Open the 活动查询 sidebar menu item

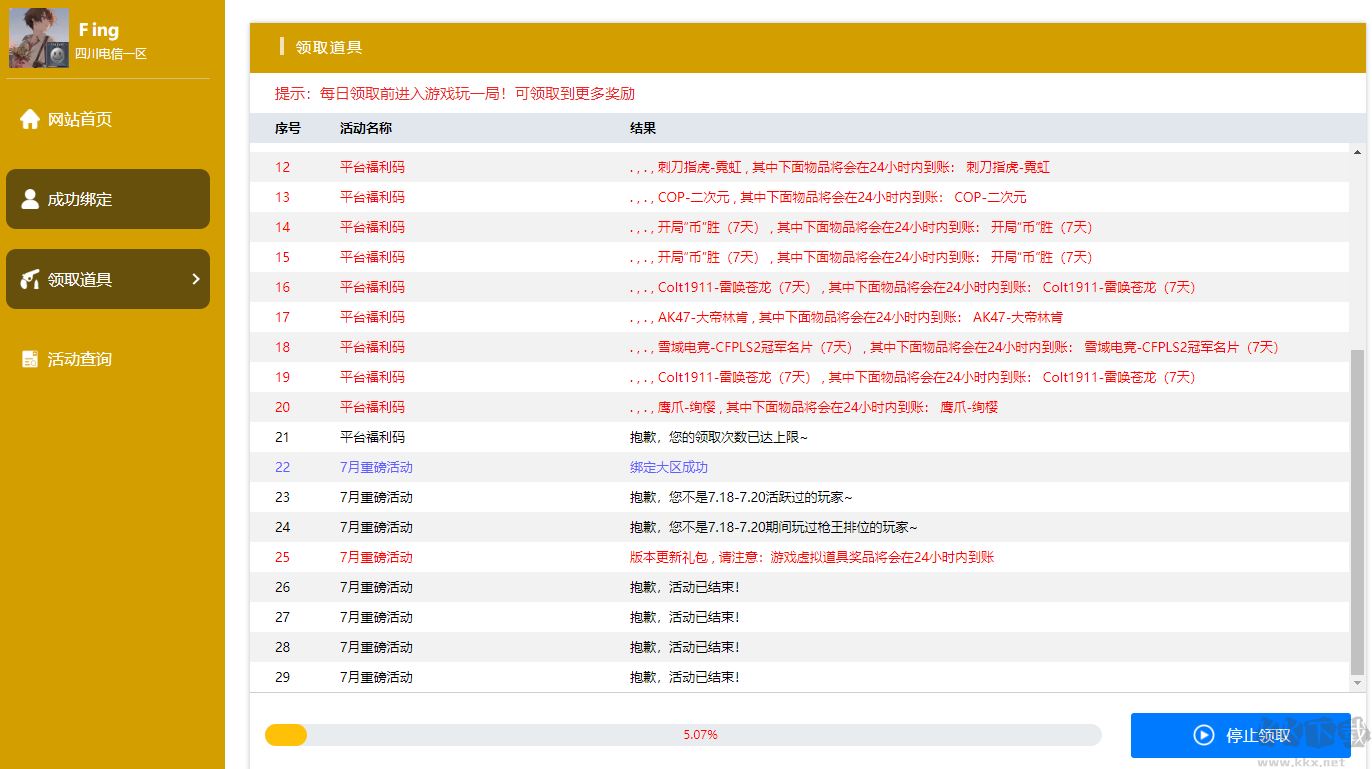(x=79, y=358)
